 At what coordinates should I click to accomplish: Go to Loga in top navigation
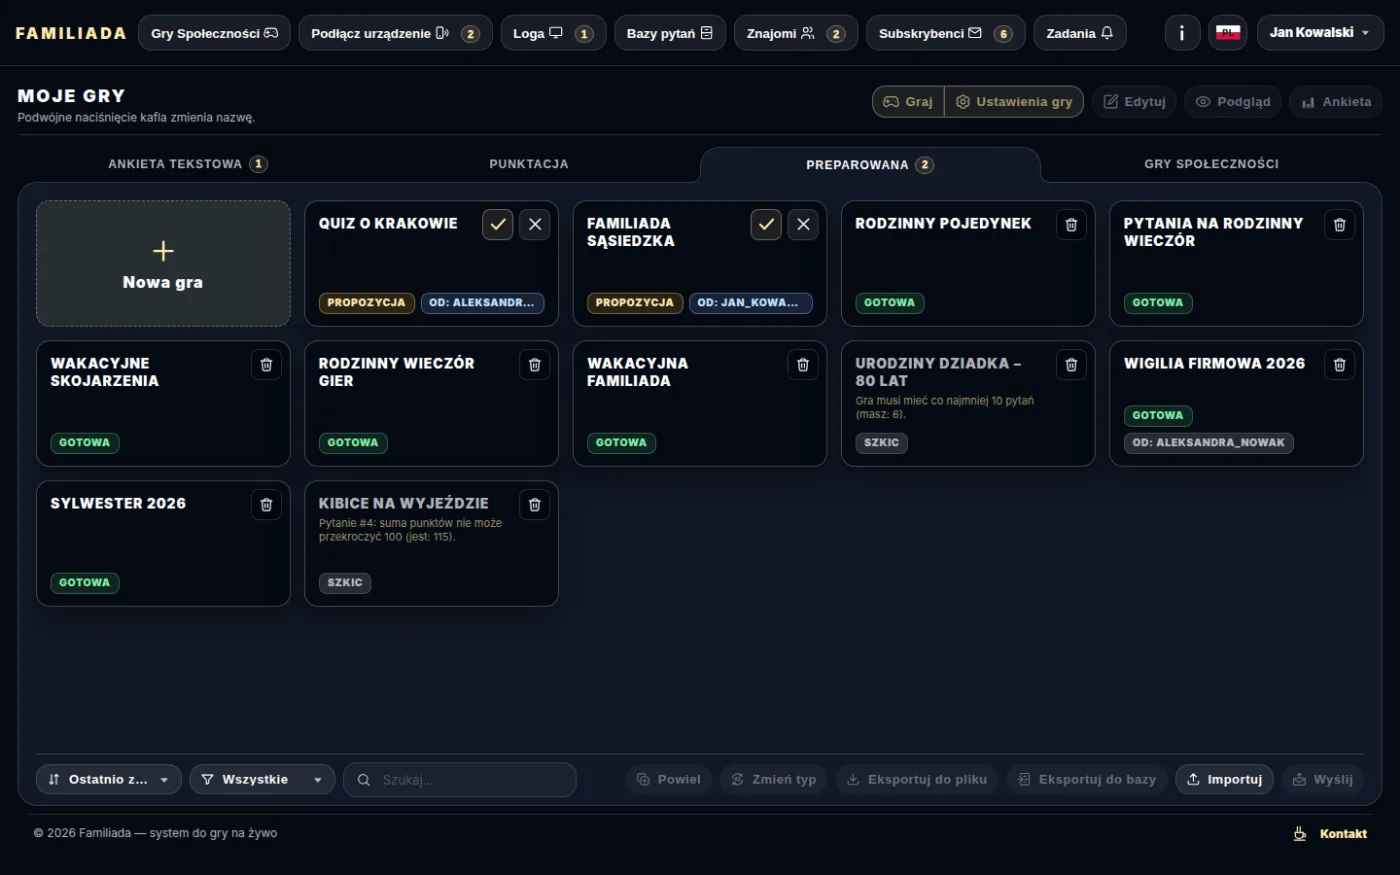(x=553, y=33)
